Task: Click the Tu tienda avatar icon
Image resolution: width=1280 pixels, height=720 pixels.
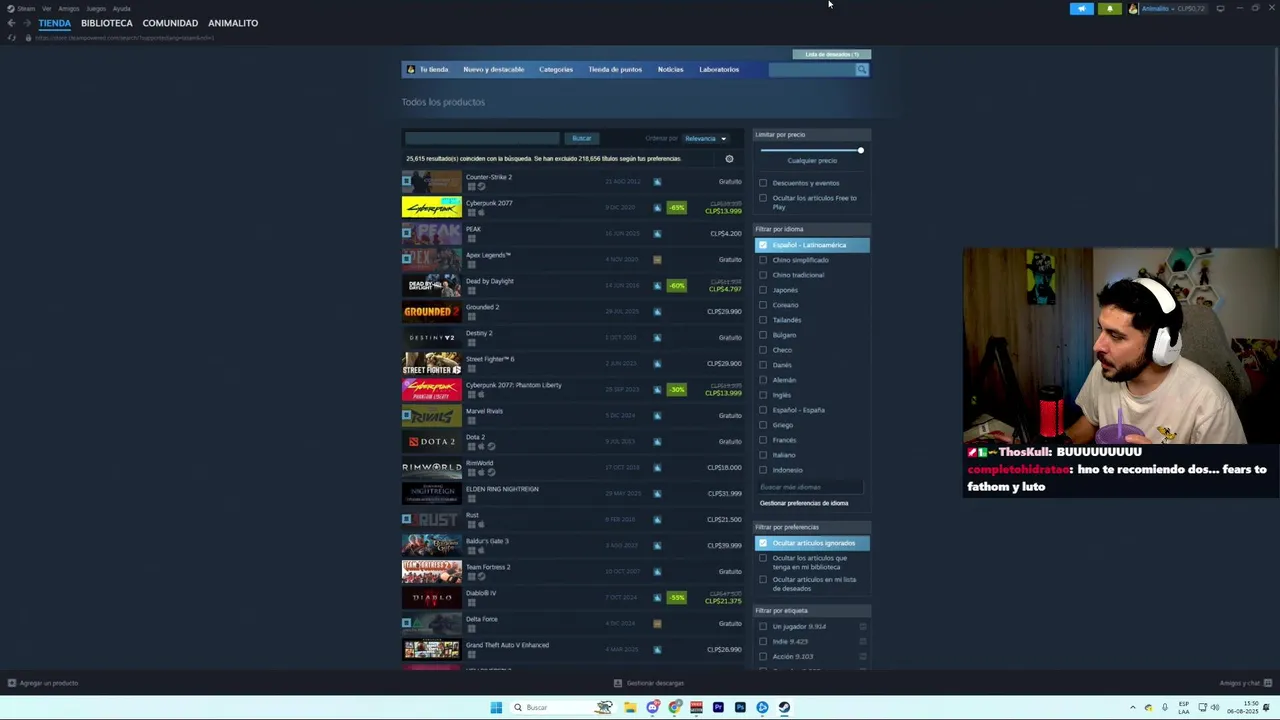Action: pos(410,70)
